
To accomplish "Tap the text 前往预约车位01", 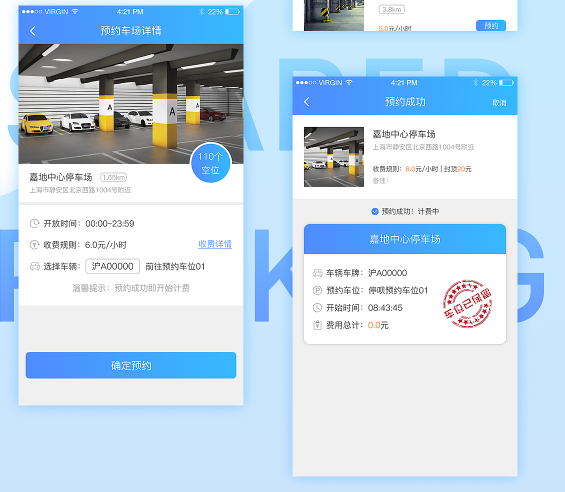I will coord(175,266).
